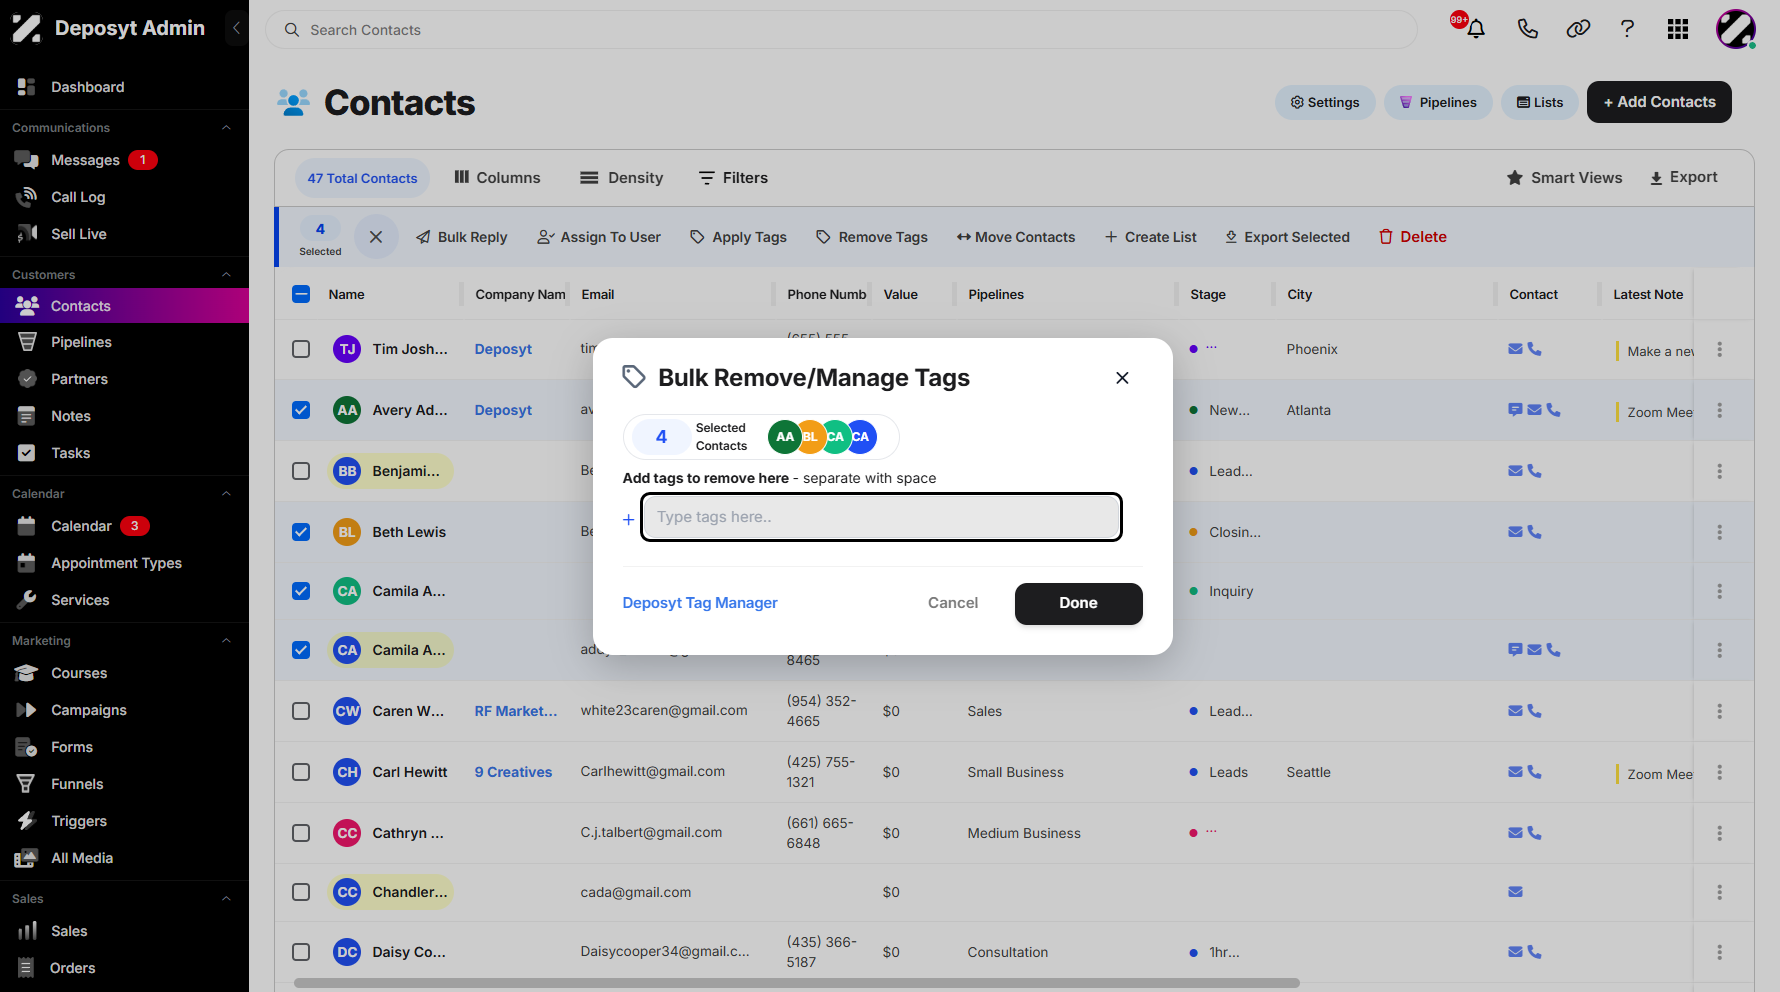Uncheck the Avery Ad row checkbox
This screenshot has height=992, width=1780.
click(301, 410)
